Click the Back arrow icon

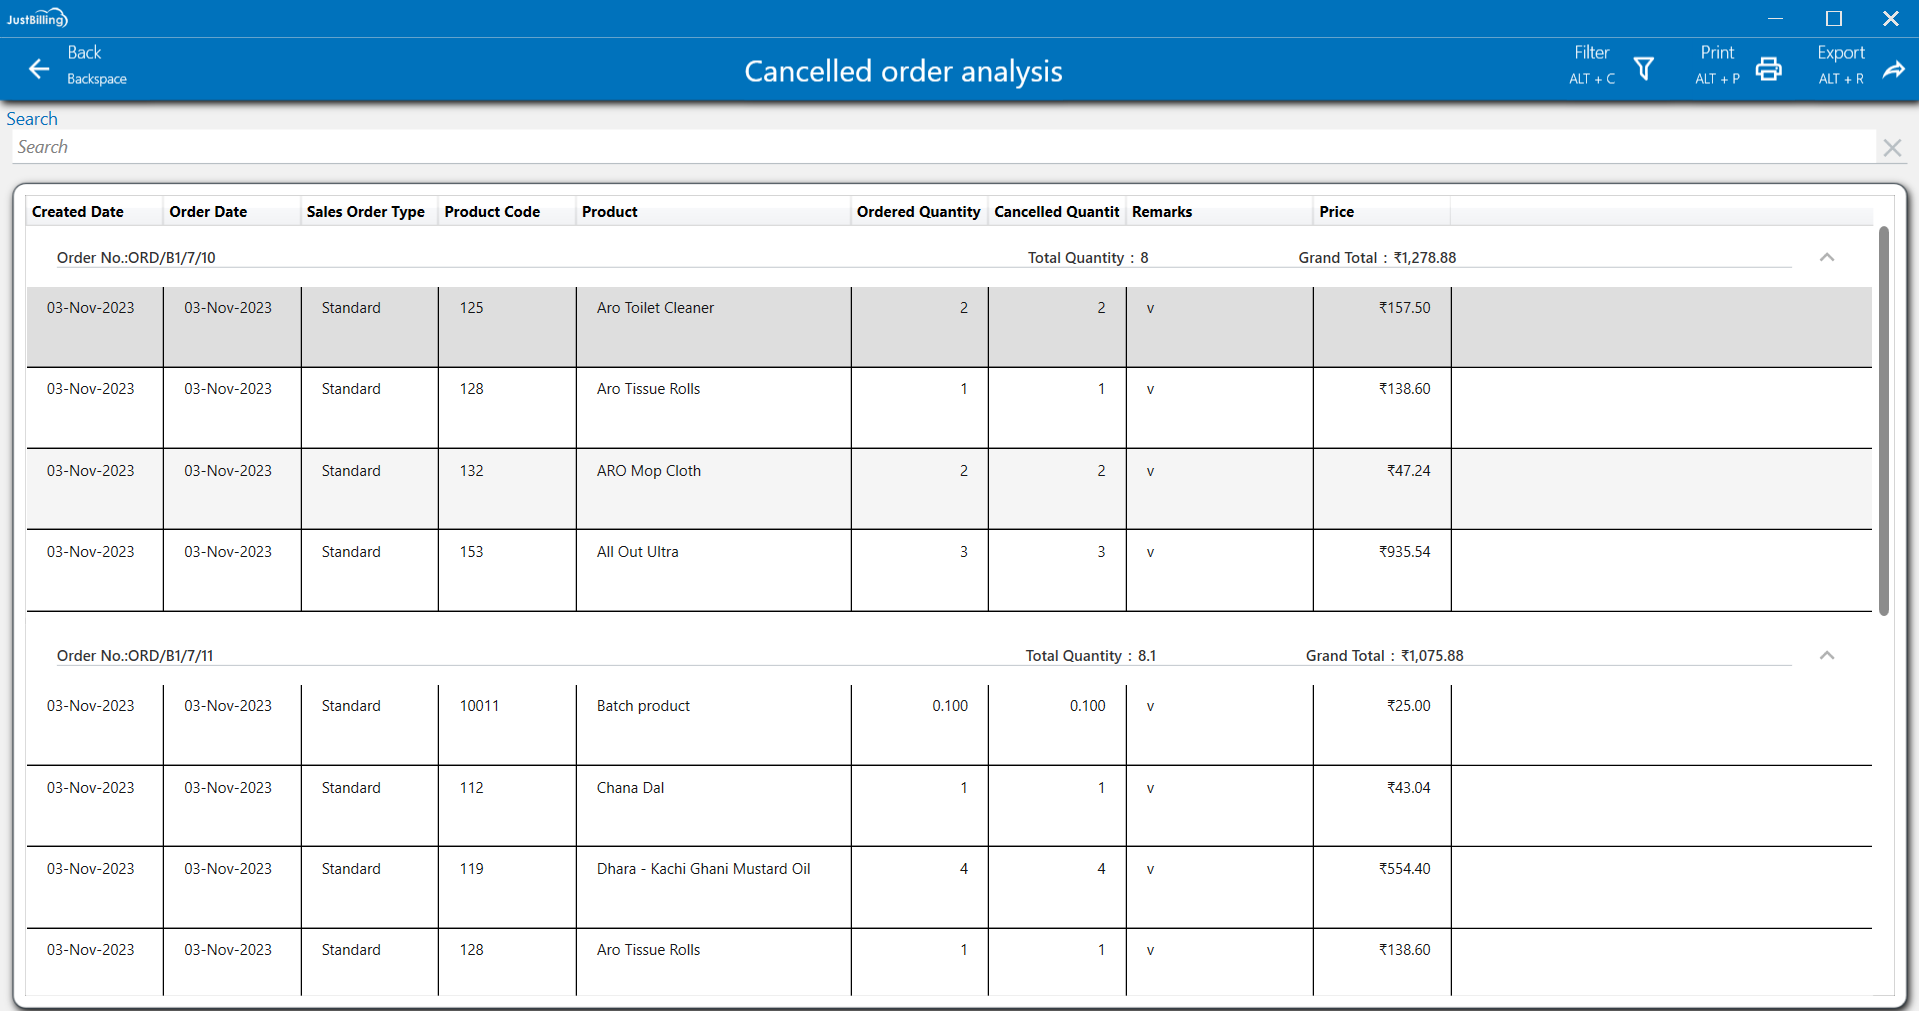39,69
